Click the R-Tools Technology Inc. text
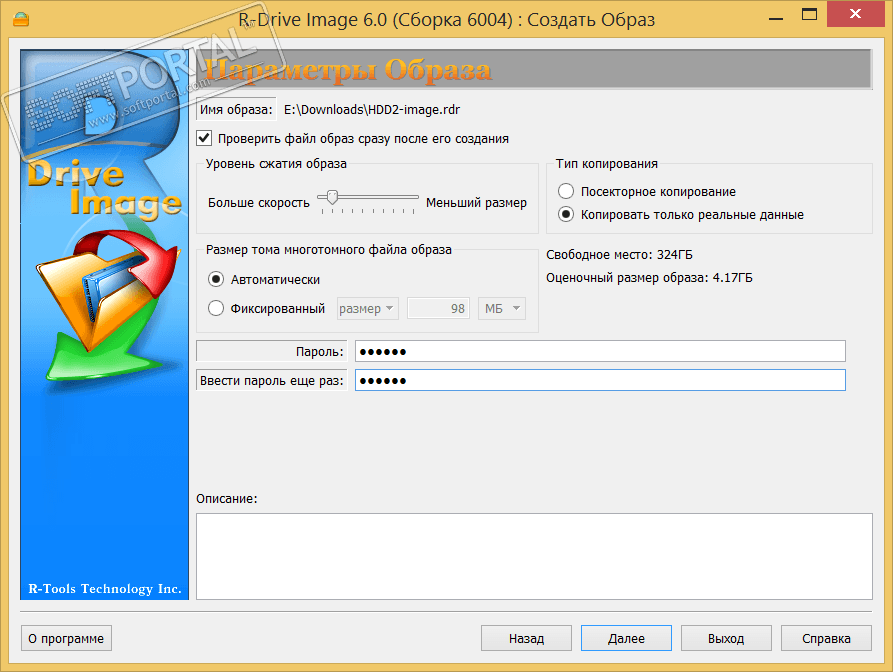The image size is (893, 672). (x=105, y=589)
